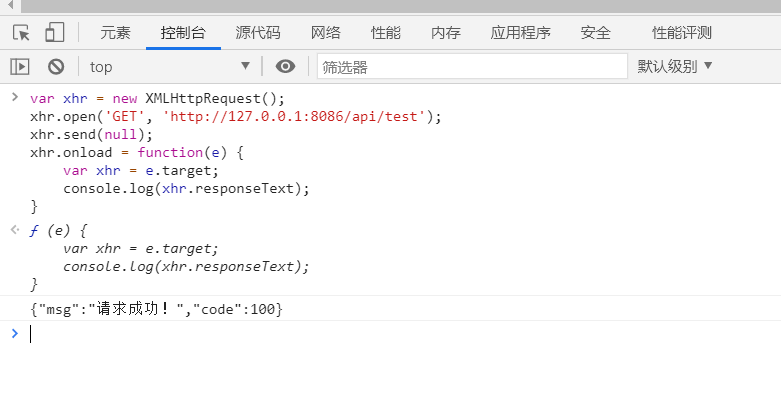Switch to the 性能评测 tab
This screenshot has width=781, height=416.
click(682, 33)
